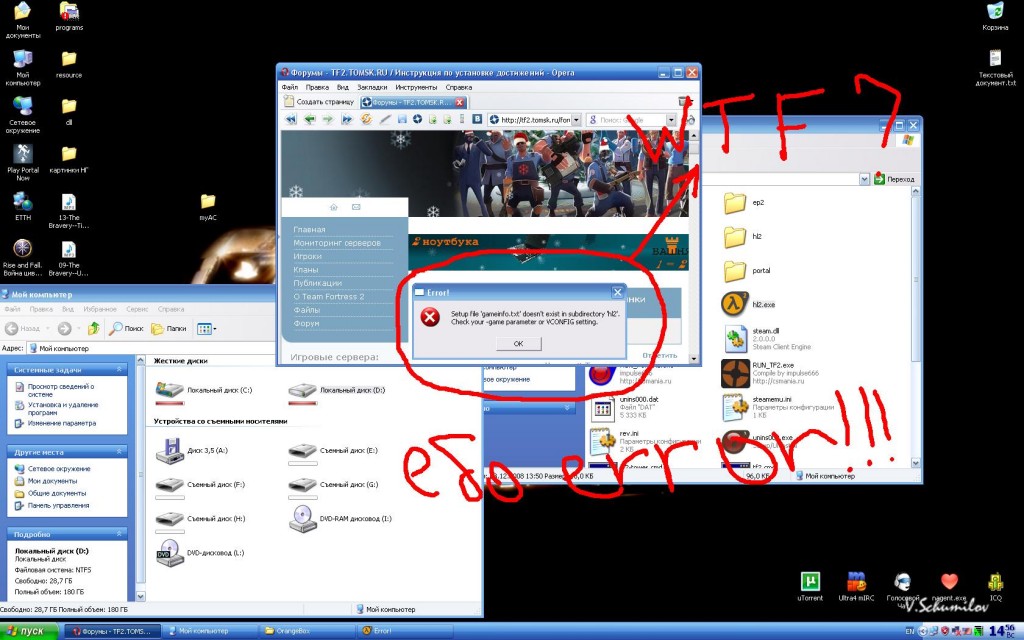Click the blue floppy Save icon in Opera
This screenshot has width=1024, height=640.
(x=402, y=120)
